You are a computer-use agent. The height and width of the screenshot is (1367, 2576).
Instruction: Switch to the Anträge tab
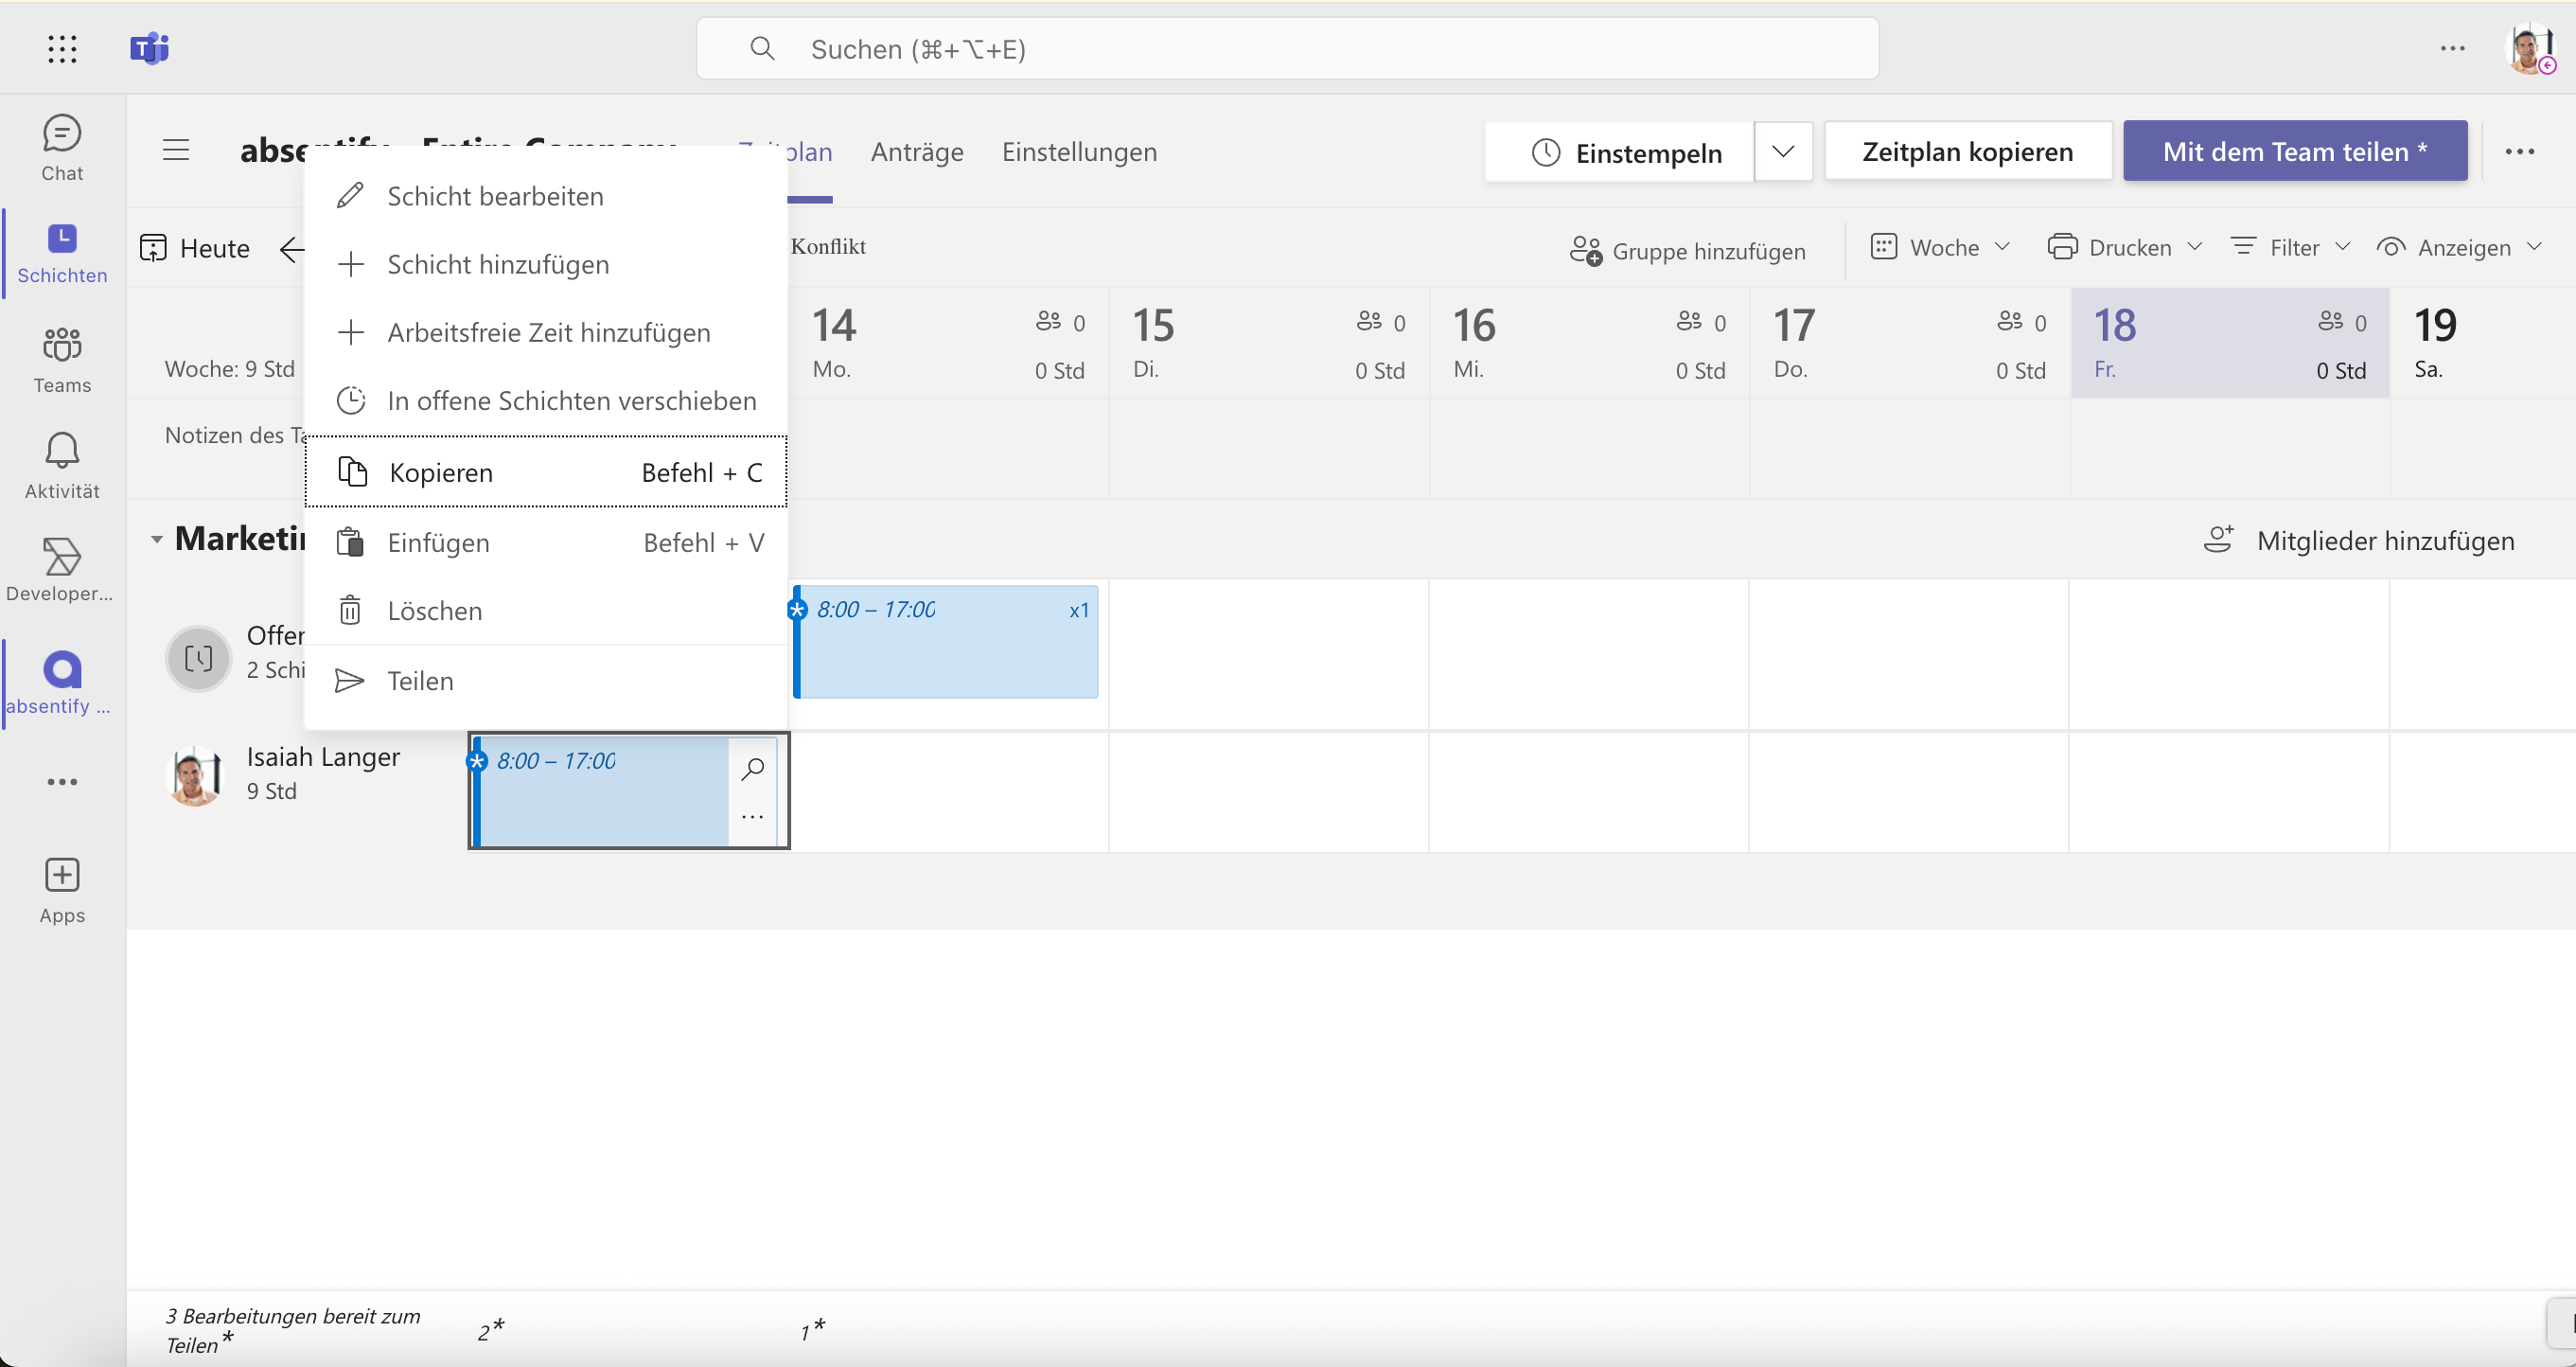pos(917,151)
